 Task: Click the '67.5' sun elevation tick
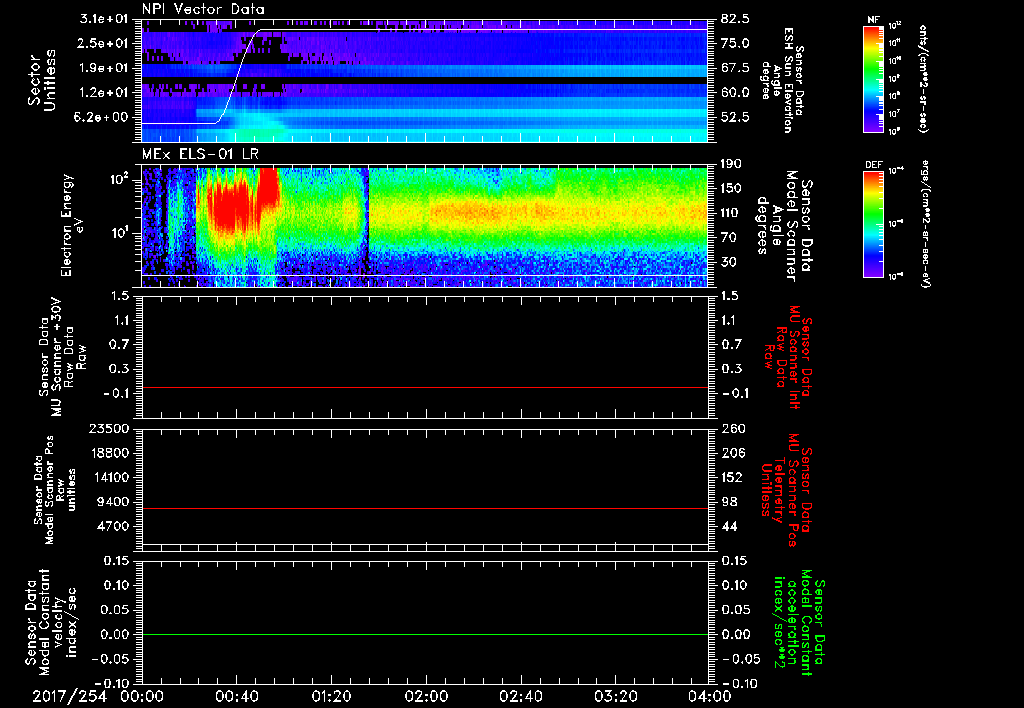735,68
